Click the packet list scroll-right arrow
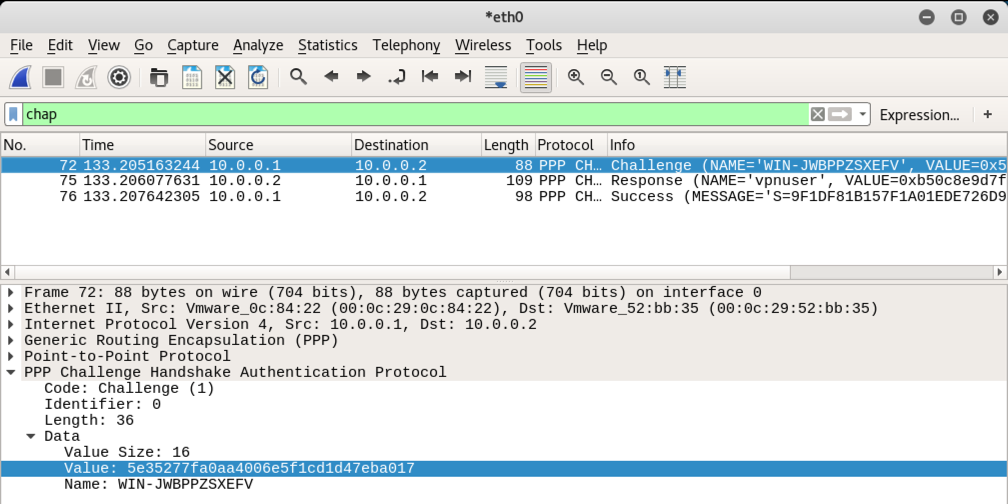The height and width of the screenshot is (504, 1008). (1000, 272)
